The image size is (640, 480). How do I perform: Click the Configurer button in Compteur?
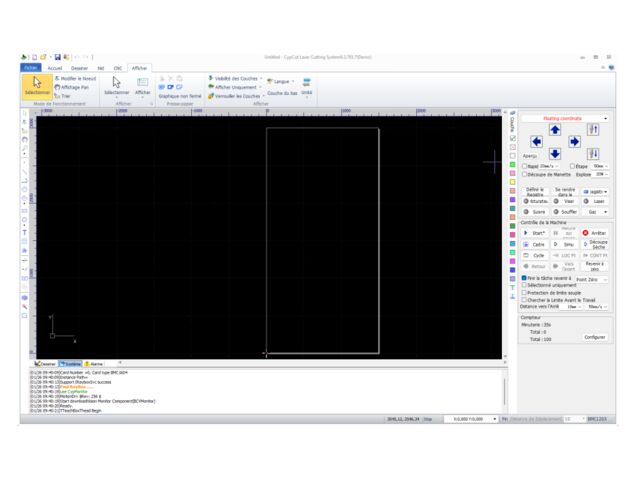594,337
